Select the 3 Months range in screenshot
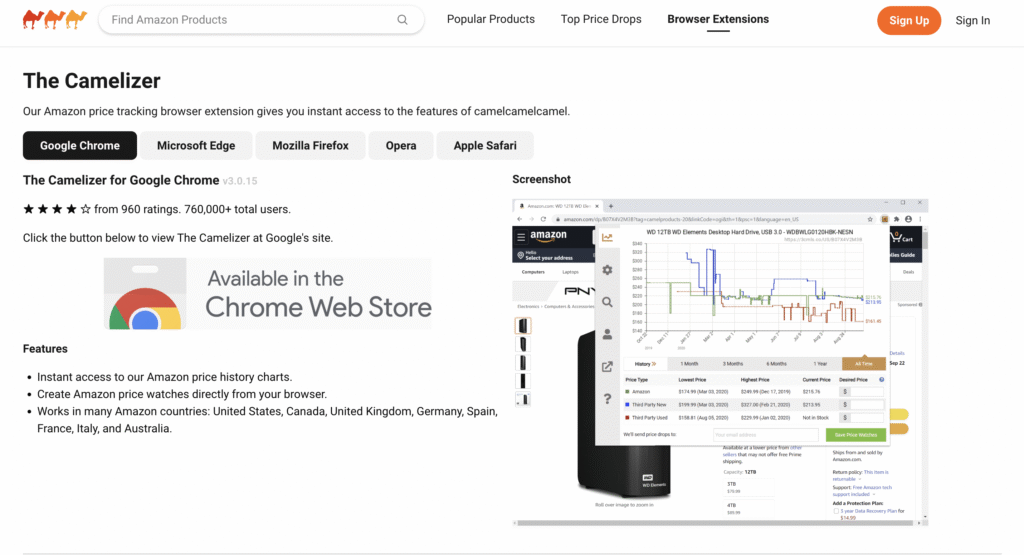This screenshot has height=555, width=1024. (733, 364)
